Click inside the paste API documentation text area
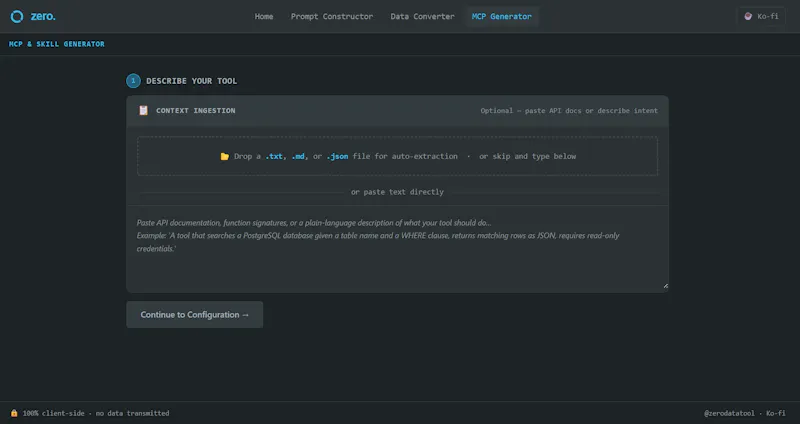The width and height of the screenshot is (800, 424). (x=397, y=249)
